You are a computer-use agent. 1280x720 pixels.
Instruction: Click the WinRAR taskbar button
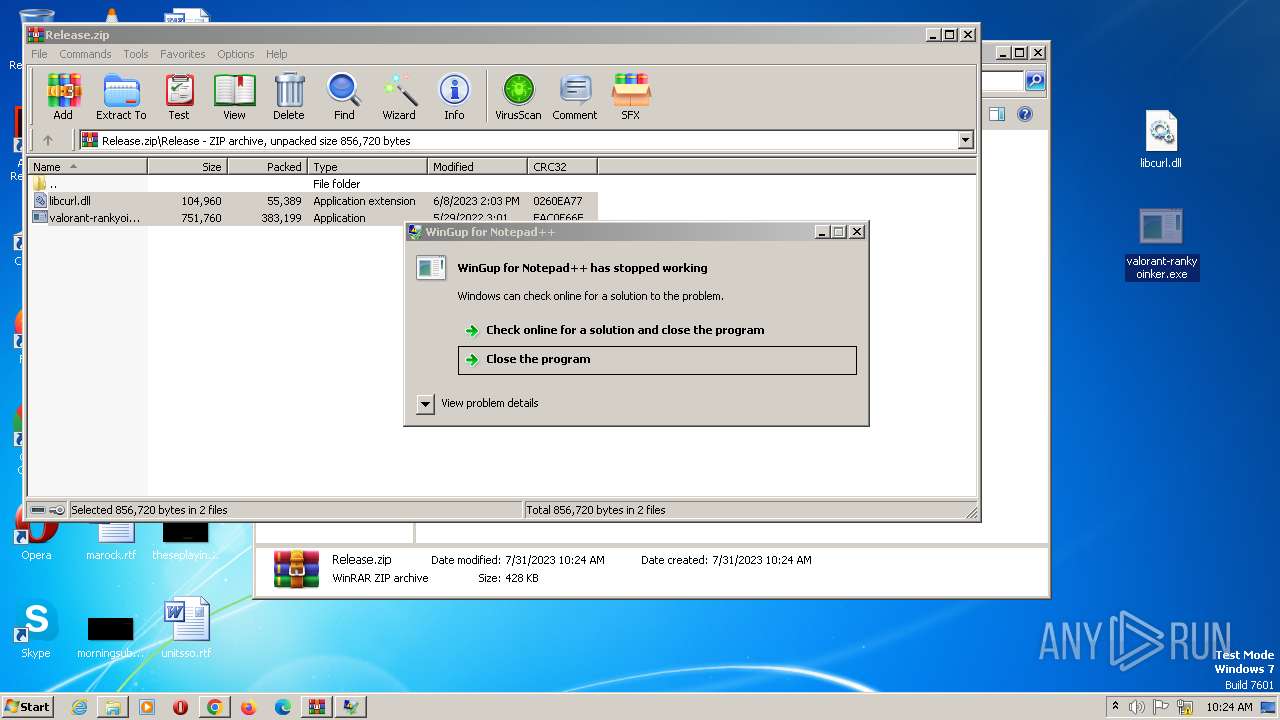[x=316, y=707]
